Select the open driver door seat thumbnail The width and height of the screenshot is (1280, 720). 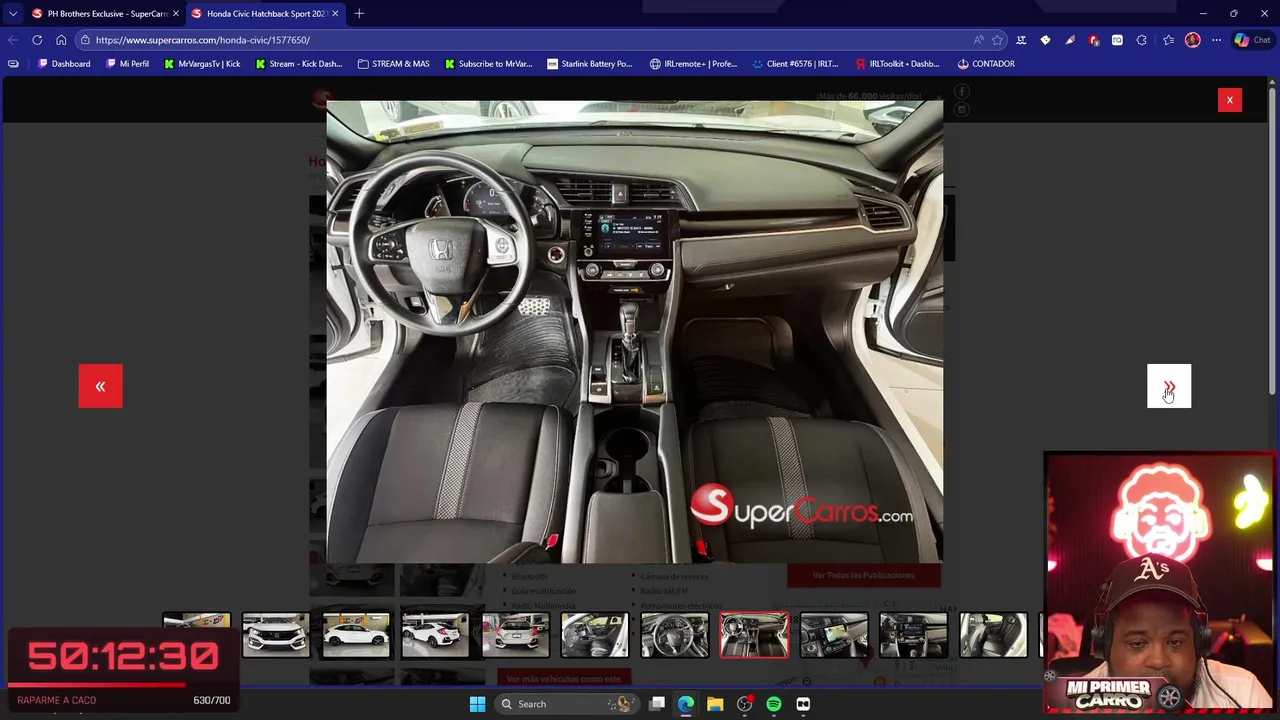595,635
